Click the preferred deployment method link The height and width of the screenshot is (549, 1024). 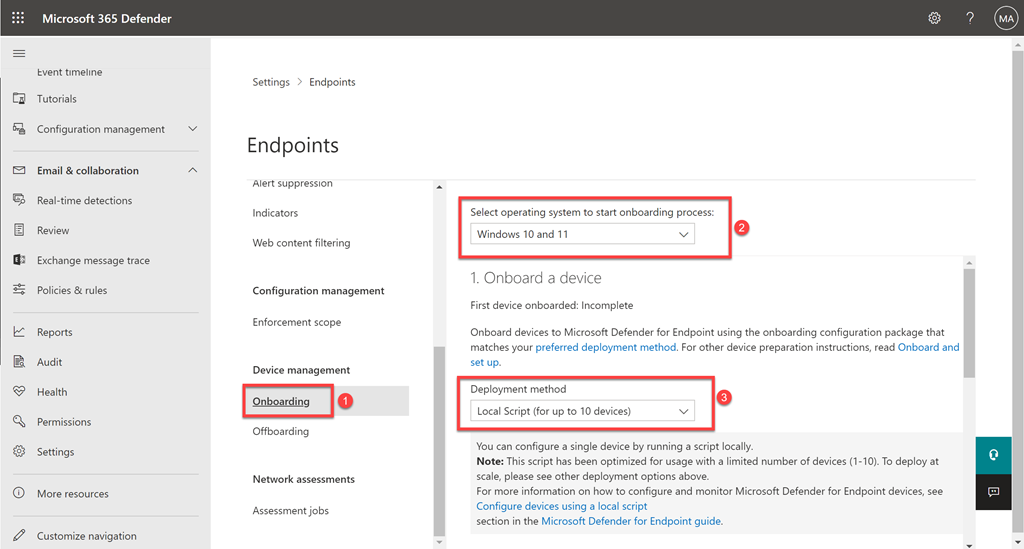tap(606, 348)
